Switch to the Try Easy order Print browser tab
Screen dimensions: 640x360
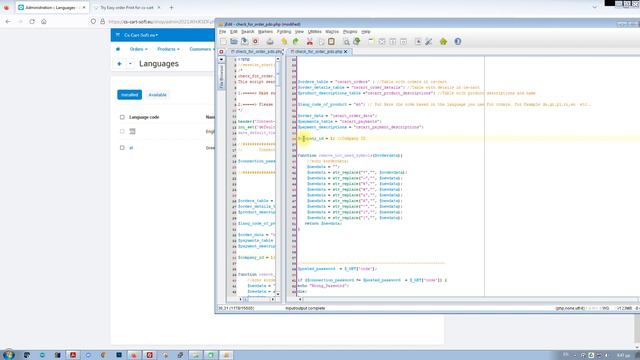pos(127,7)
